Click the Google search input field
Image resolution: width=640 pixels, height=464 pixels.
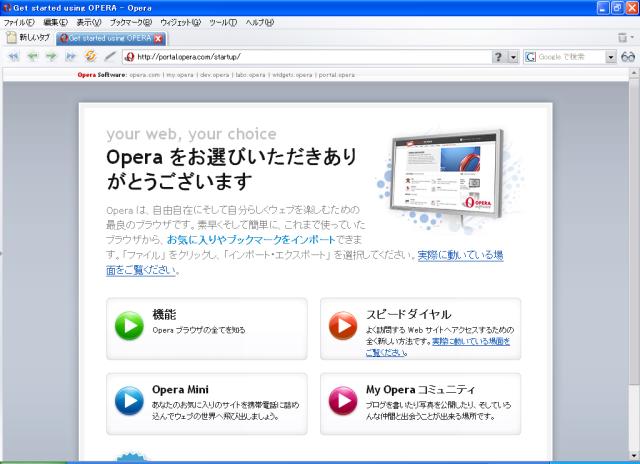click(x=571, y=57)
